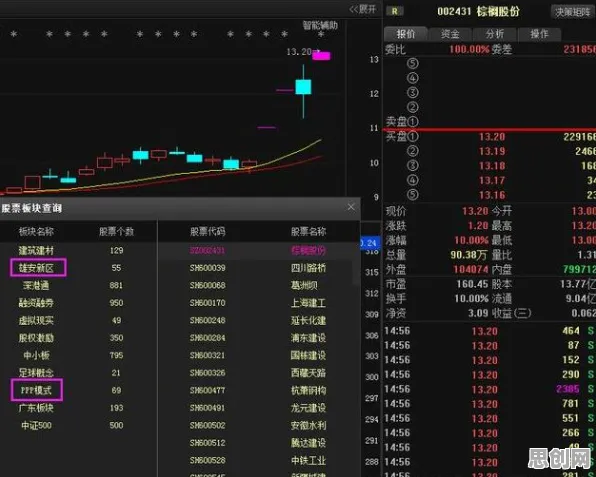Click the 外盘 104074 value
The height and width of the screenshot is (477, 596).
click(x=471, y=269)
